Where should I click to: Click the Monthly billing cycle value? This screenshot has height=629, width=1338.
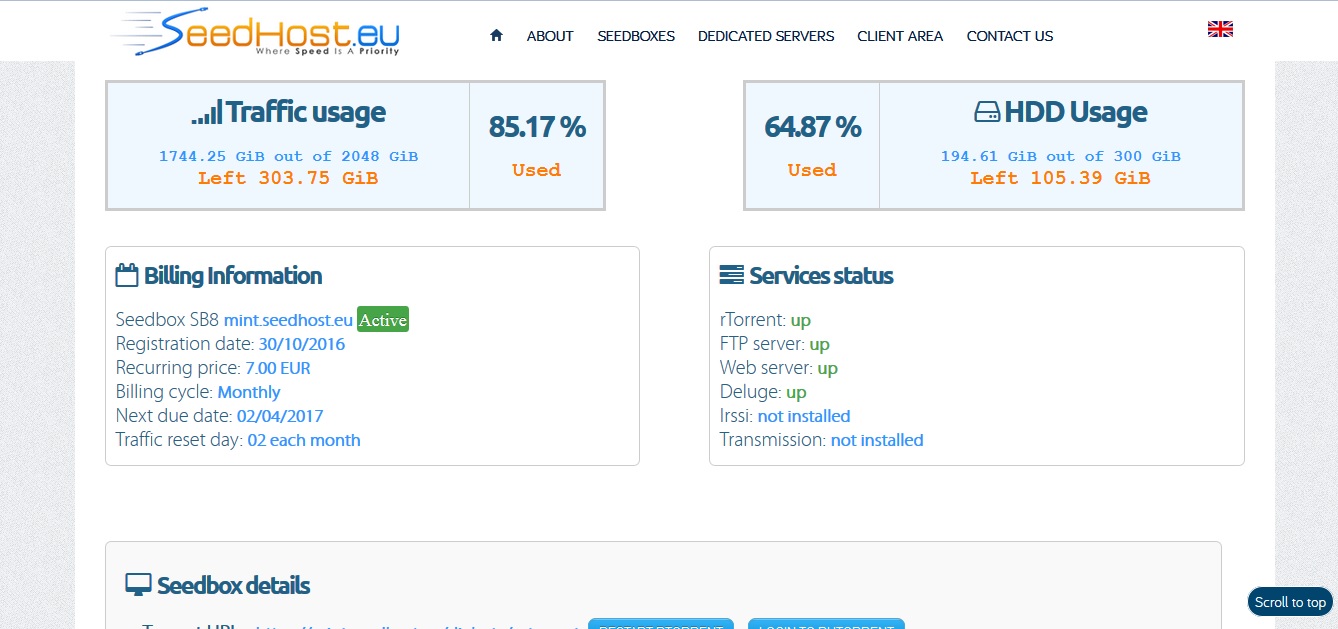[249, 392]
